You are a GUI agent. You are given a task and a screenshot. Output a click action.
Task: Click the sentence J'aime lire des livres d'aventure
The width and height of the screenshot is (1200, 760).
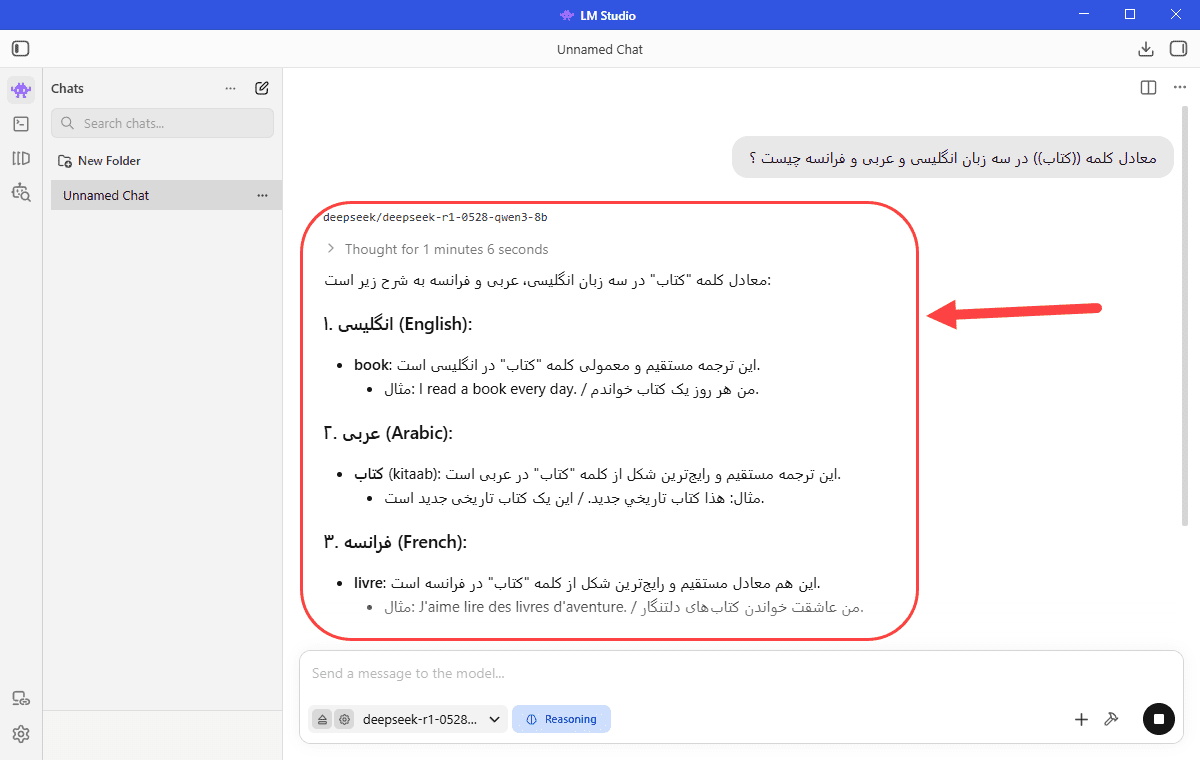point(522,607)
